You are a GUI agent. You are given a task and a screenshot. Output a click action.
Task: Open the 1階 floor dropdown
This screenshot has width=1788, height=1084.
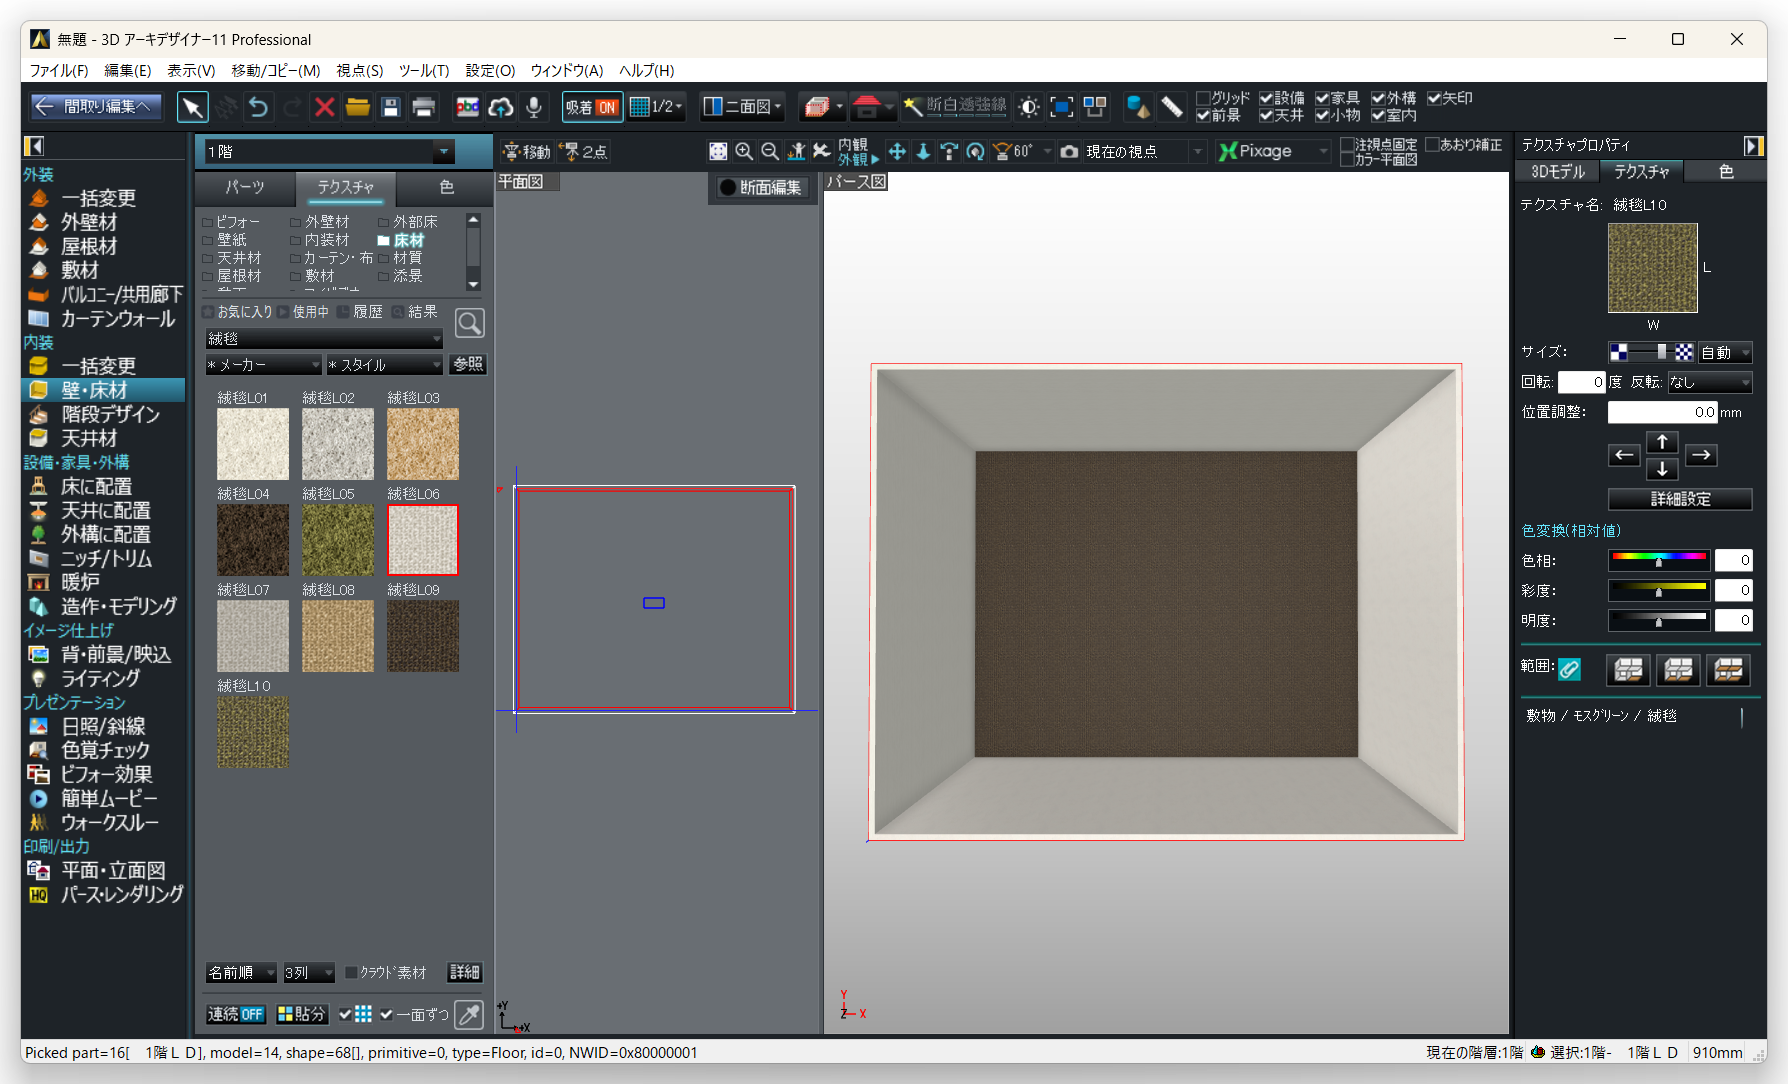click(443, 152)
